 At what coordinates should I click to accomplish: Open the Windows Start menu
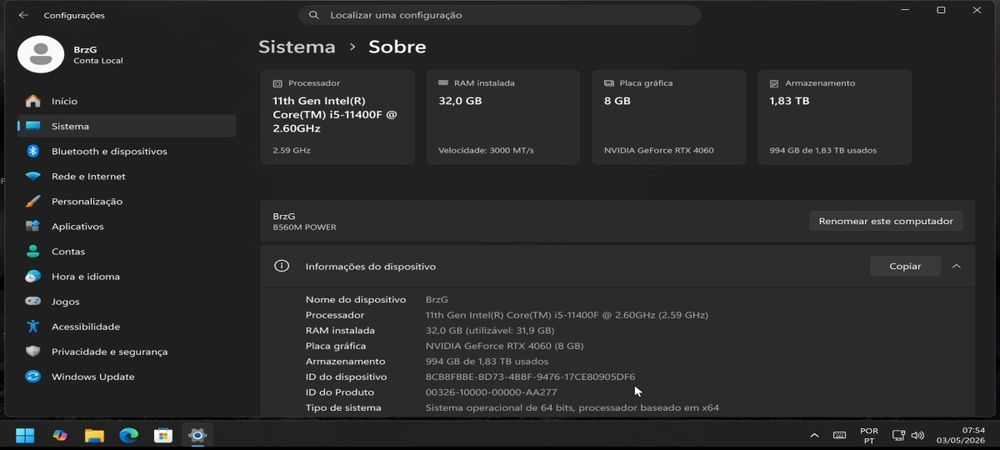pos(25,436)
